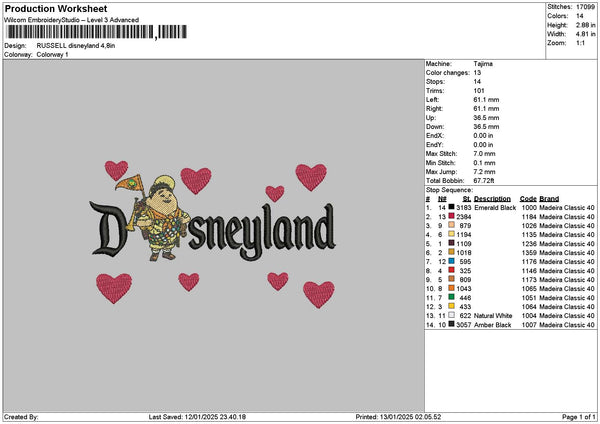Screen dimensions: 600x424
Task: Click 'Wilcom EmbroideryStudio – Level 3 Advanced' text
Action: (71, 20)
